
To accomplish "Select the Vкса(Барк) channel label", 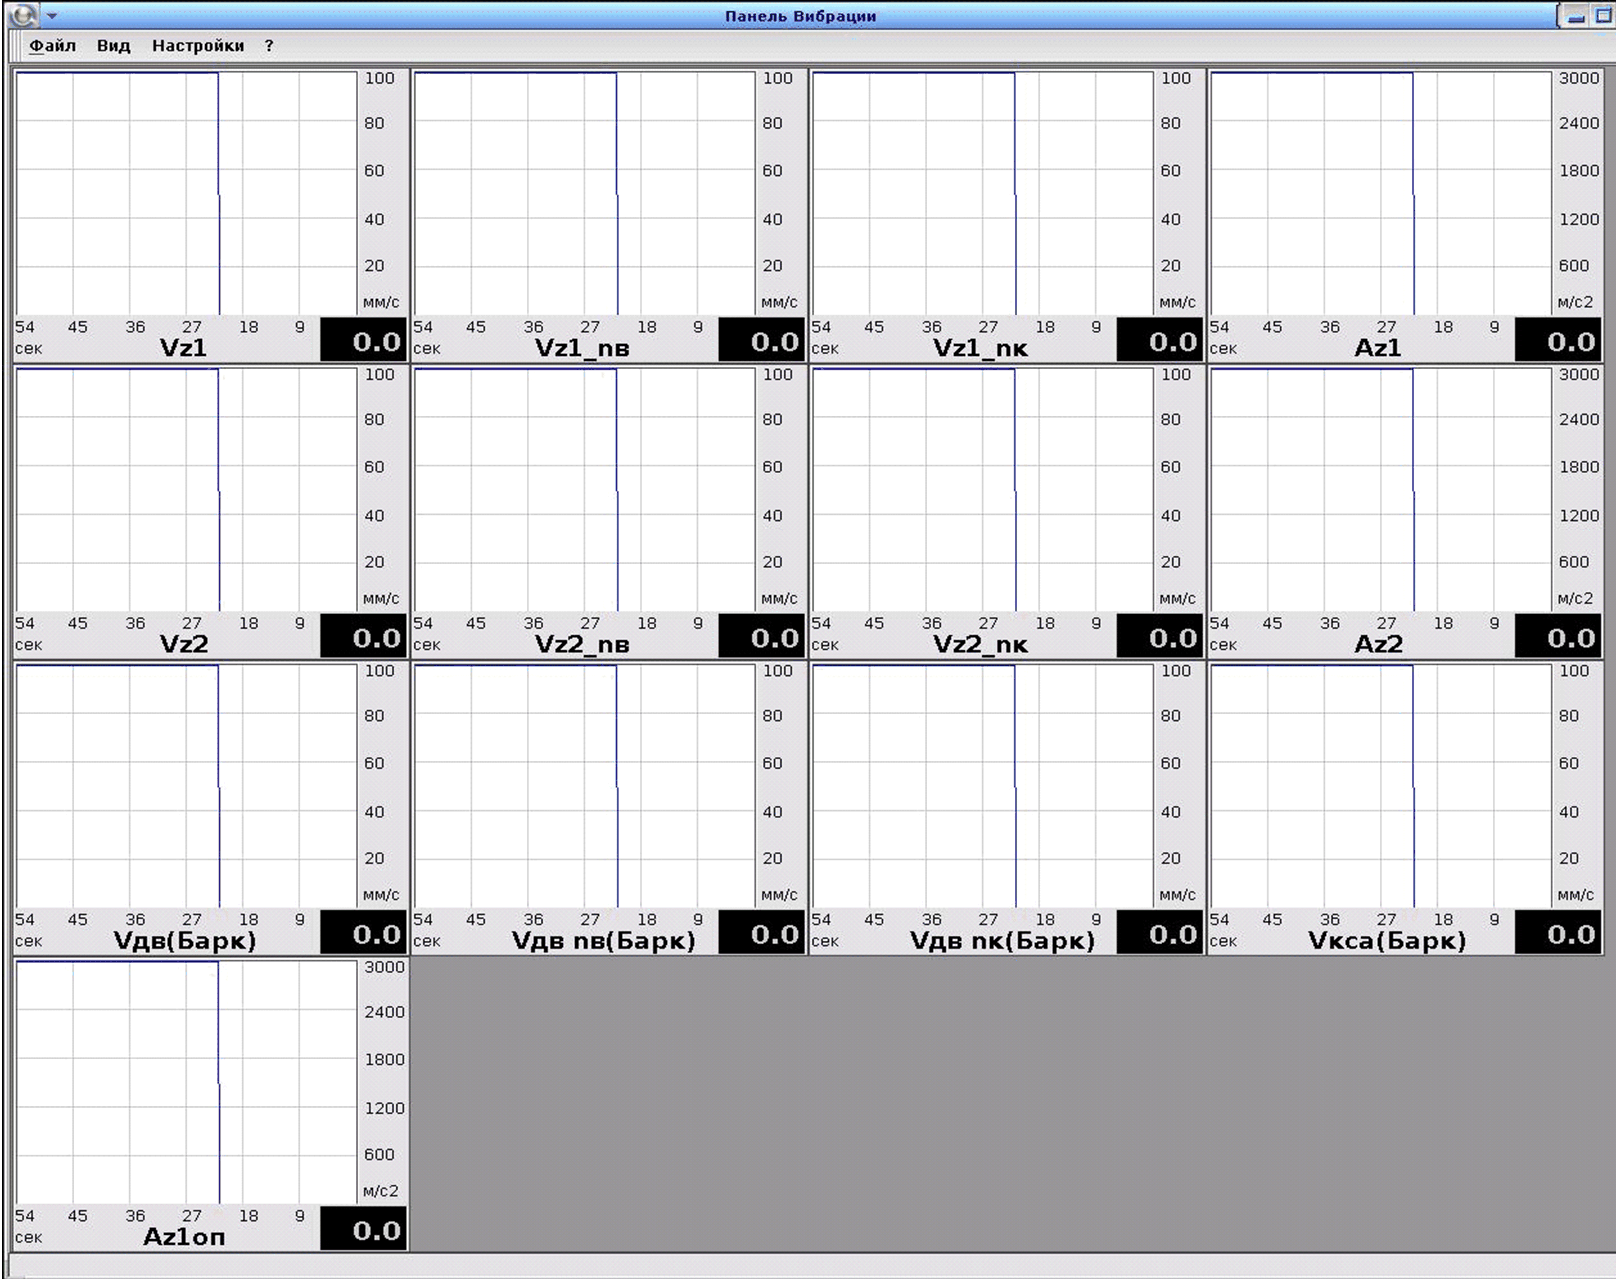I will point(1387,941).
